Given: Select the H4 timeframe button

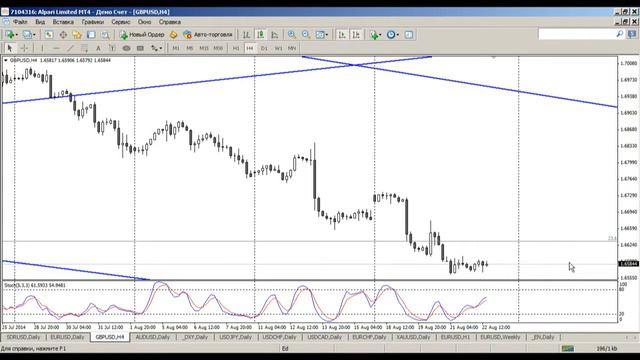Looking at the screenshot, I should [x=250, y=48].
